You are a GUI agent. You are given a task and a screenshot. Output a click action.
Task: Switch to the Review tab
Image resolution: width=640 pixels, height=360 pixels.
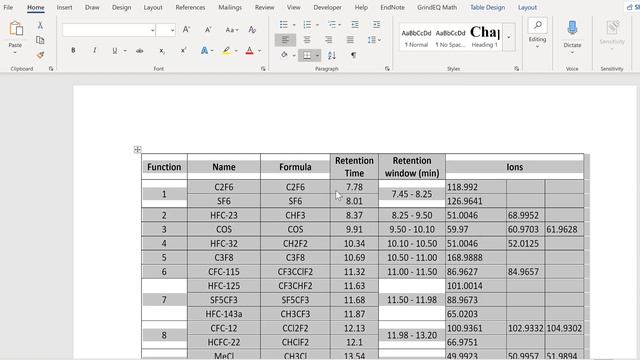point(264,7)
